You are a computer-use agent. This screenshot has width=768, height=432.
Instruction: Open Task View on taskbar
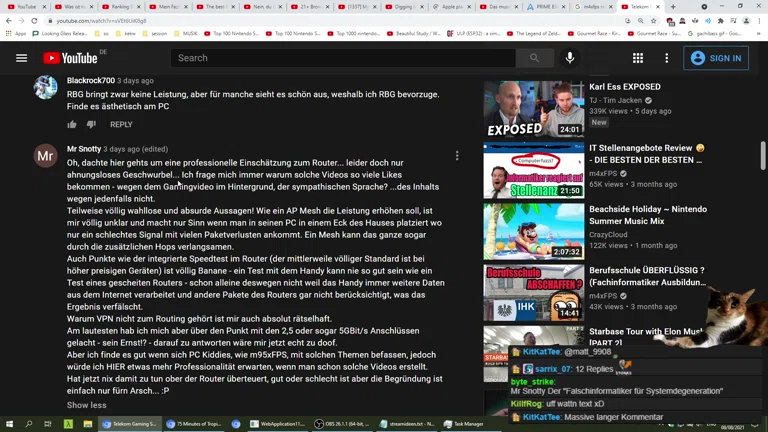[48, 424]
